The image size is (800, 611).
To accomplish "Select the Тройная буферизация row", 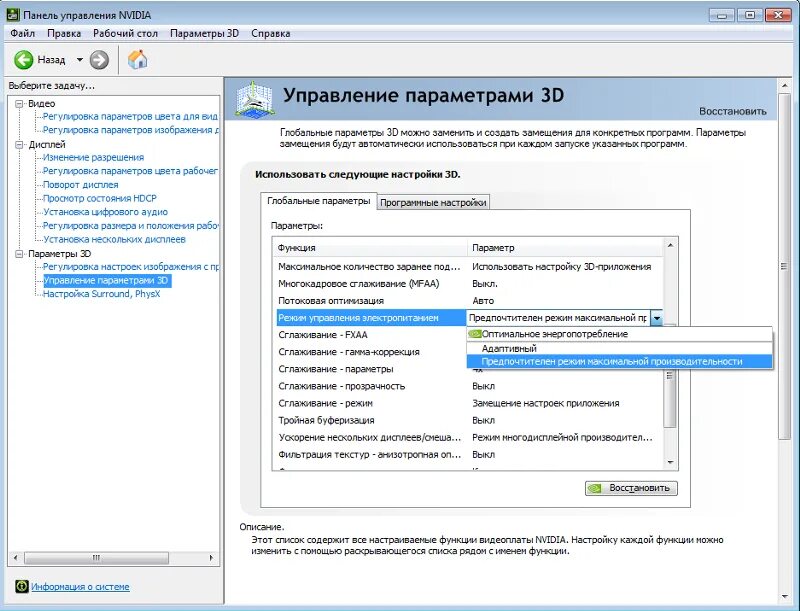I will pyautogui.click(x=469, y=420).
